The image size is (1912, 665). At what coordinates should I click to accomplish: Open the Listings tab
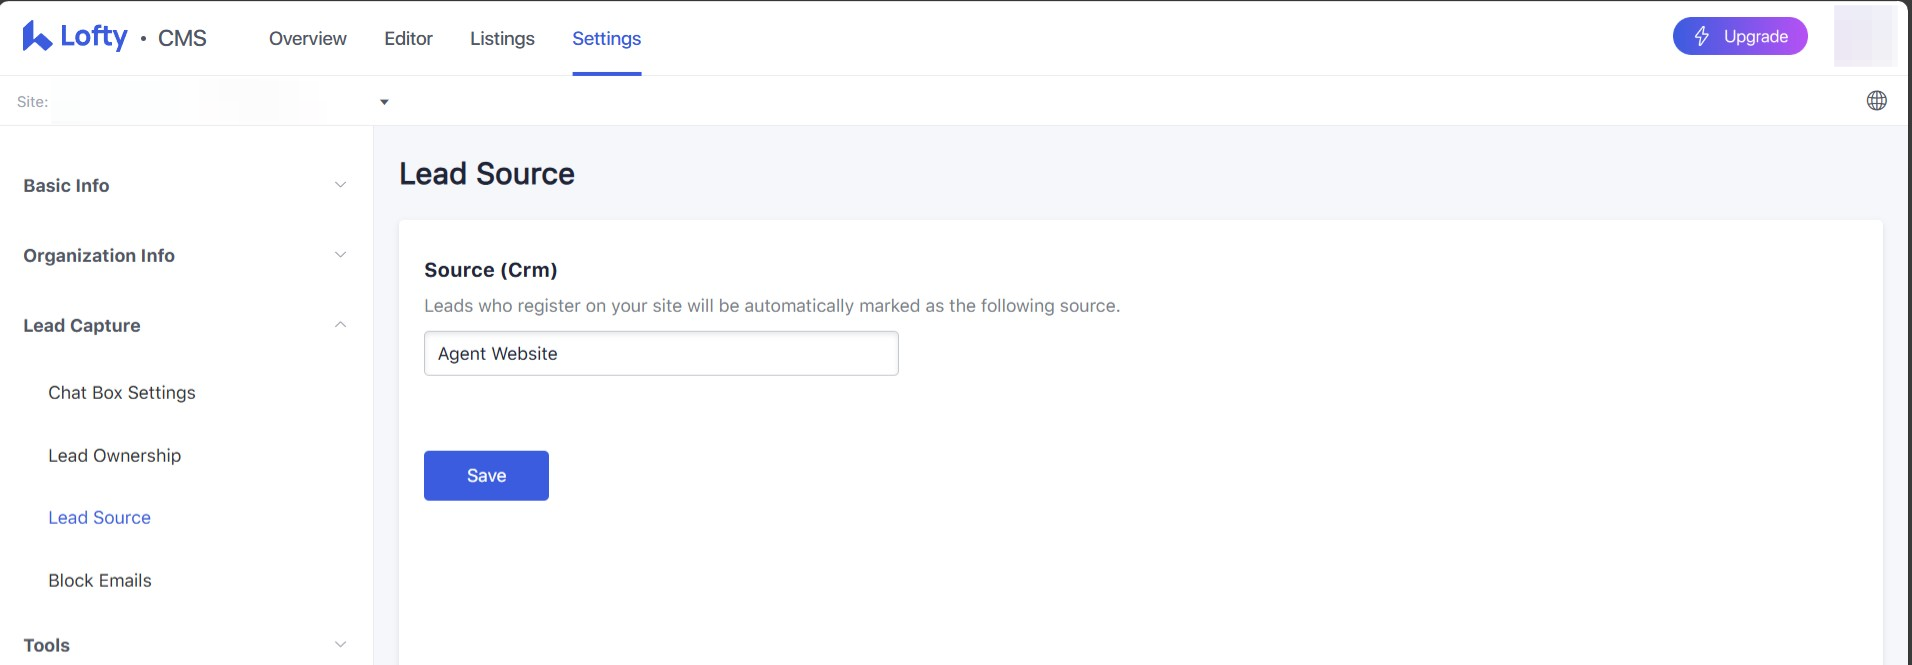502,39
